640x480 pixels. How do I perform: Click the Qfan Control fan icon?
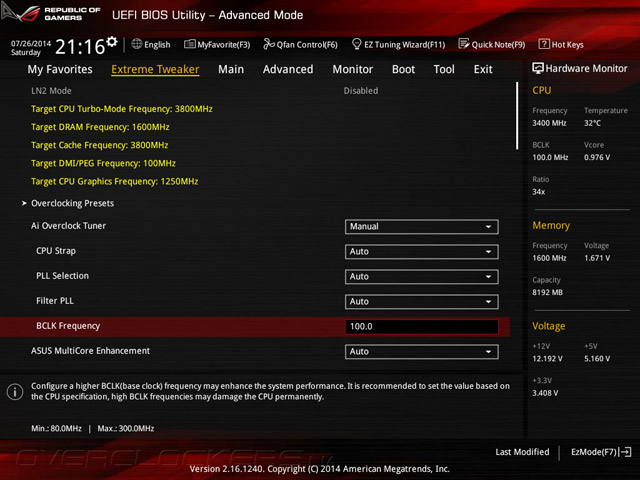[x=269, y=44]
